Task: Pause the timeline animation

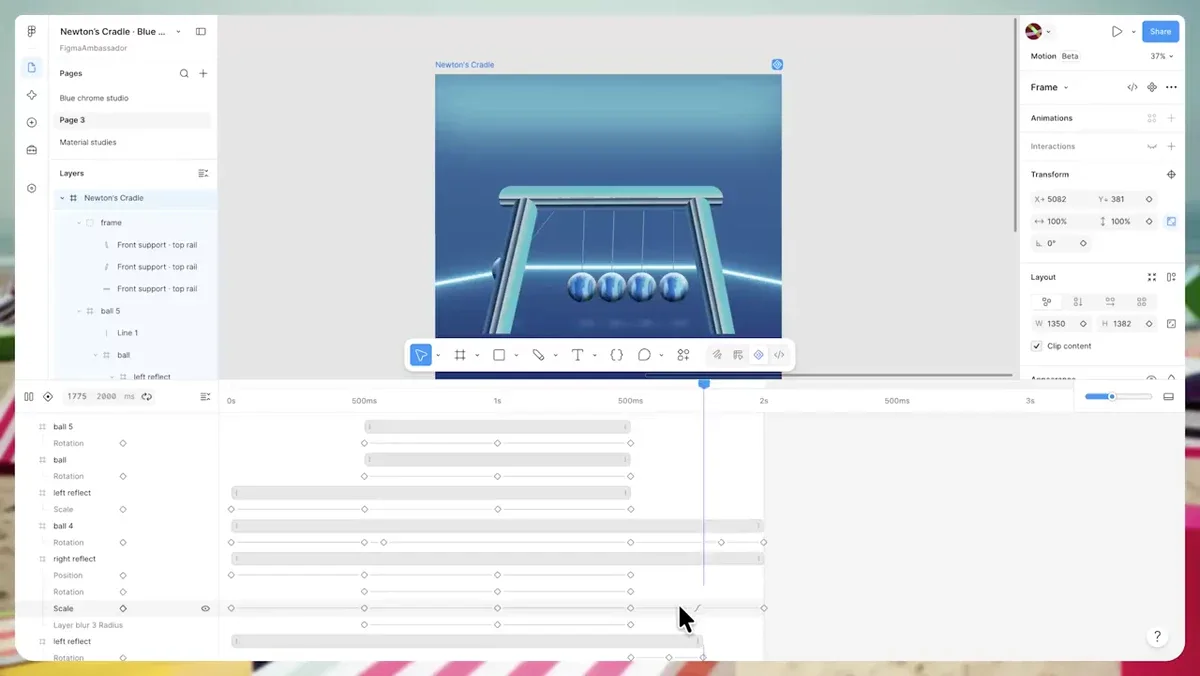Action: coord(28,397)
